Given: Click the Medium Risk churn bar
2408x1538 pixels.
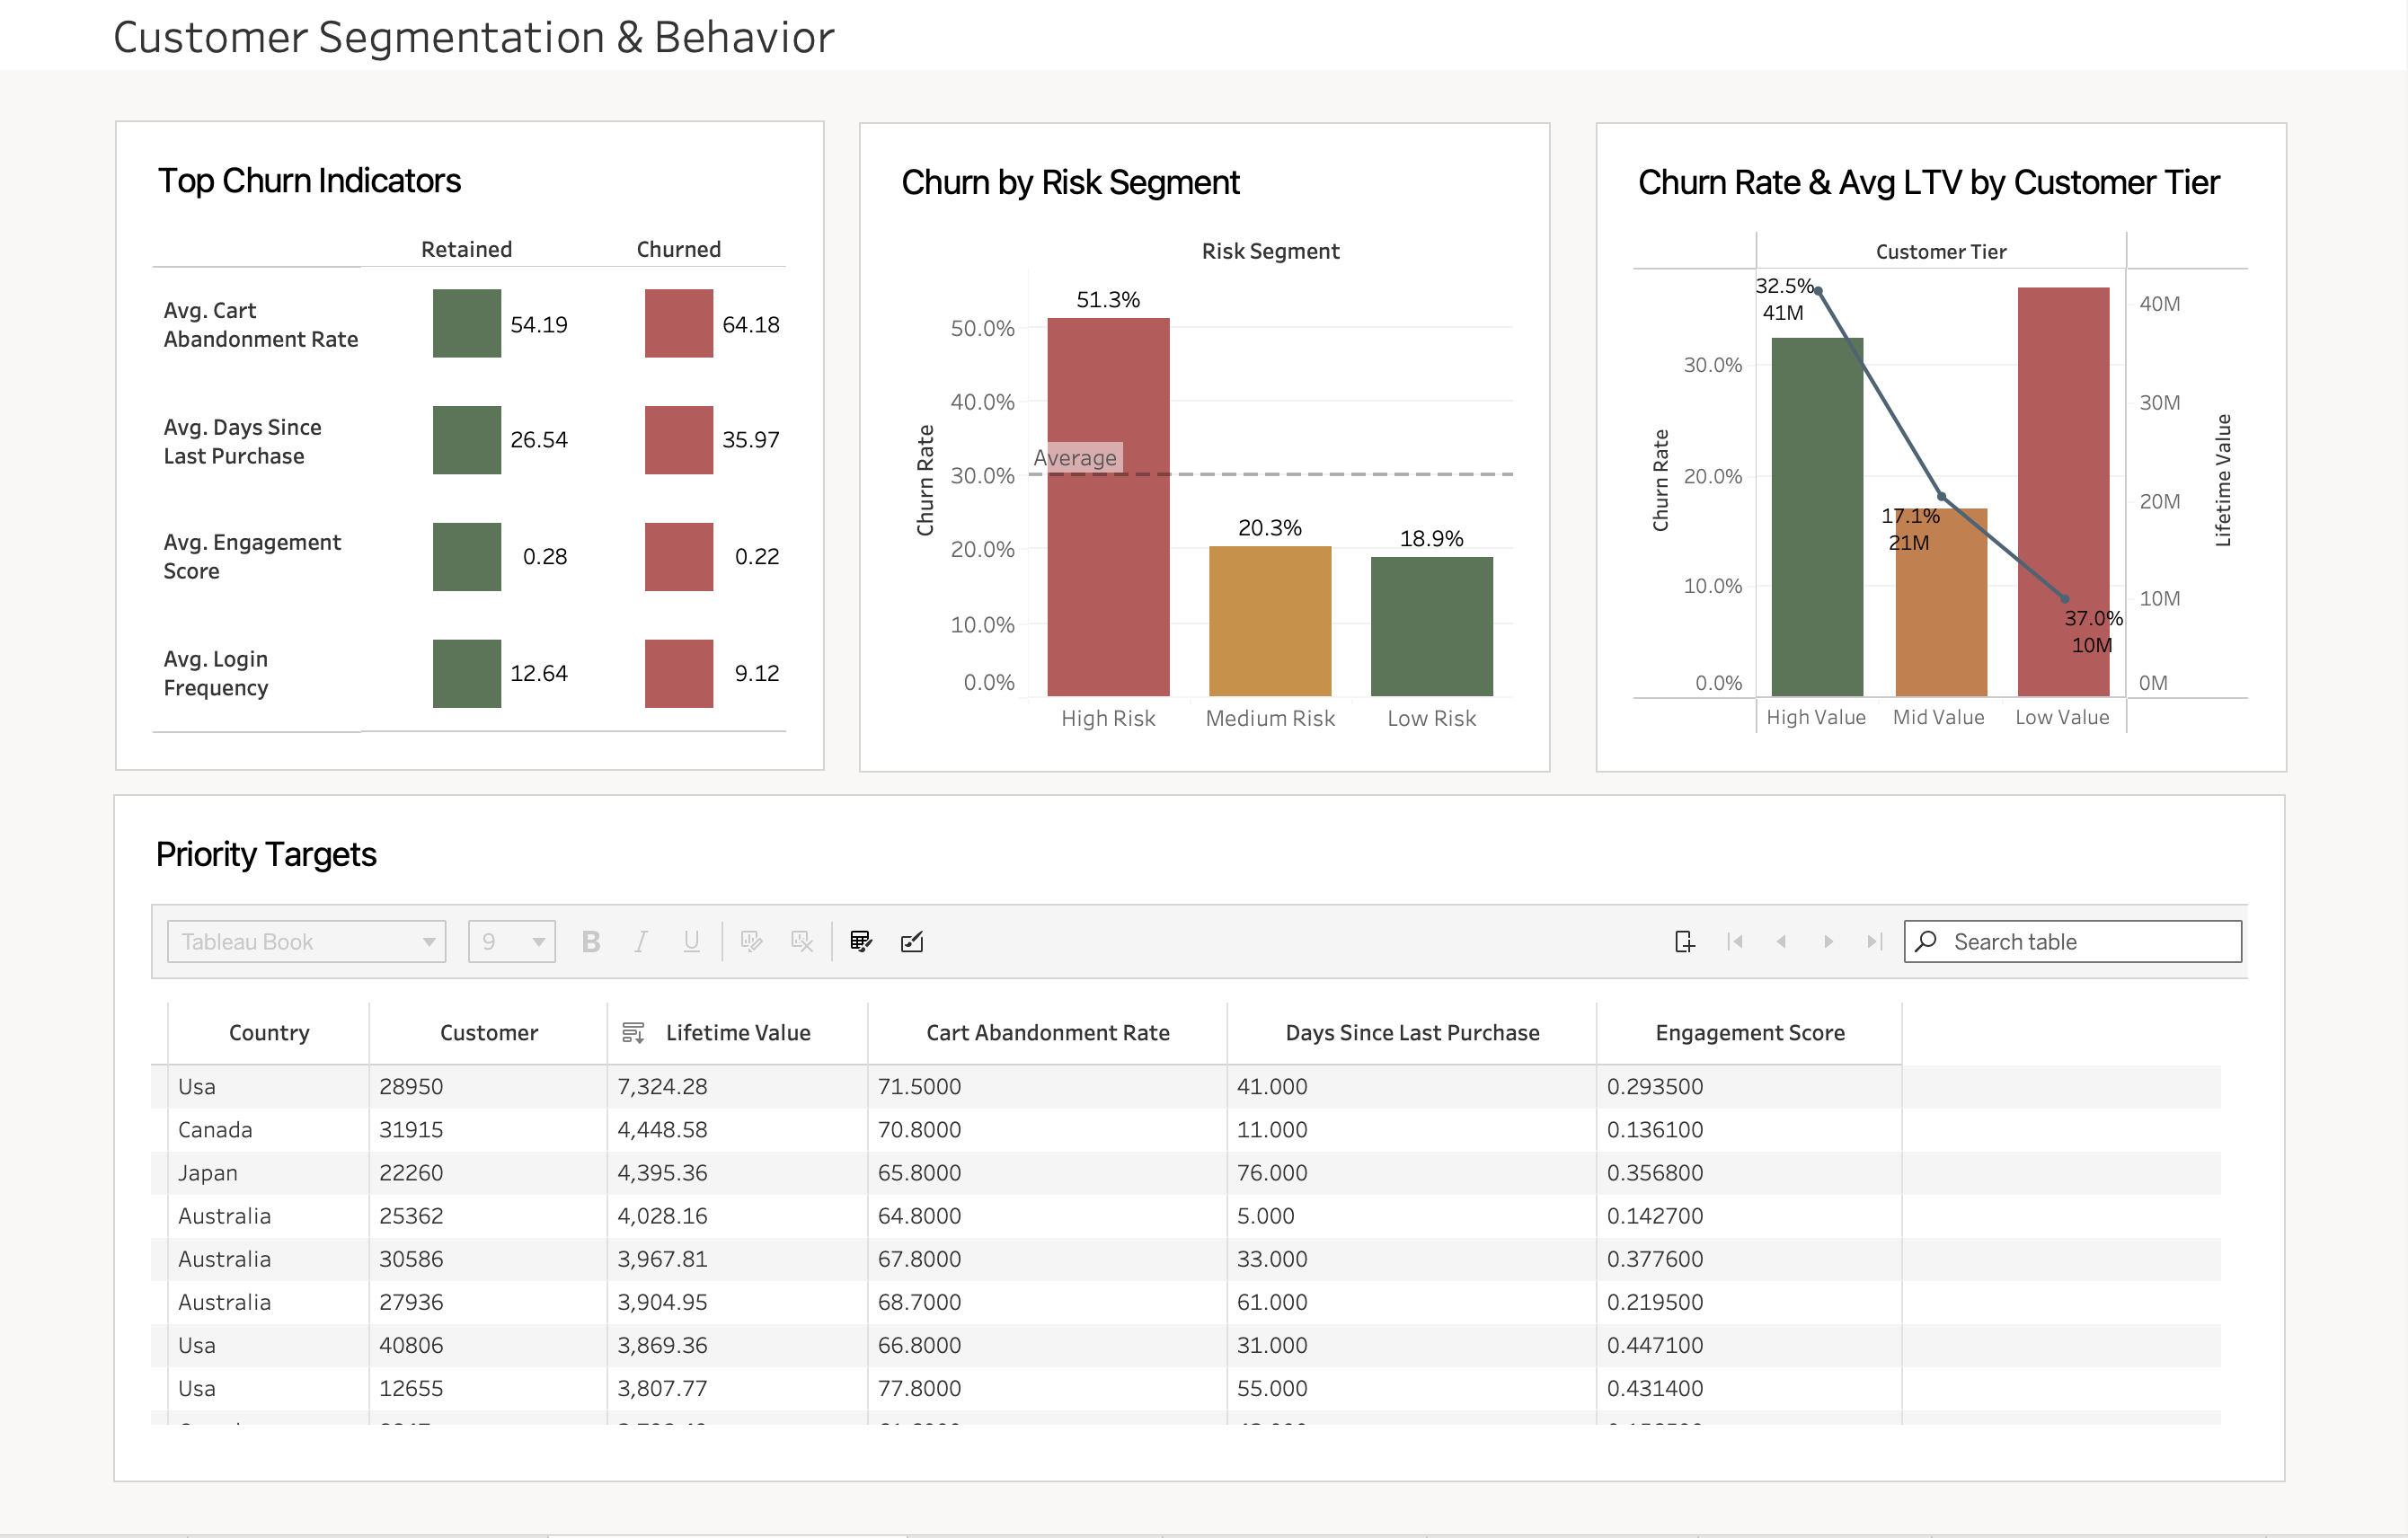Looking at the screenshot, I should tap(1270, 620).
